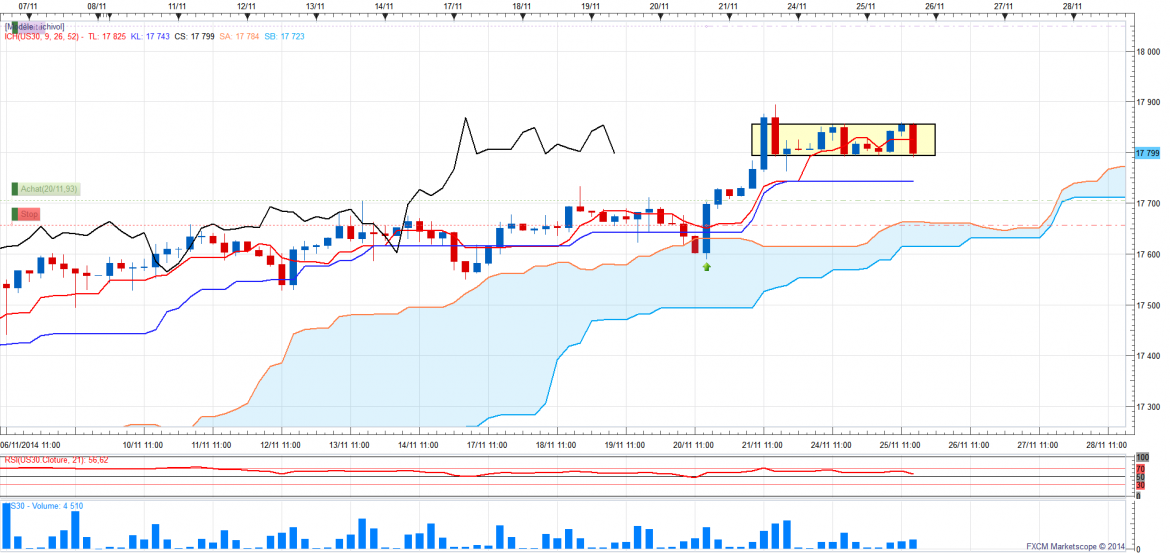Click the 17 600 price axis label
This screenshot has height=553, width=1170.
pyautogui.click(x=1148, y=254)
